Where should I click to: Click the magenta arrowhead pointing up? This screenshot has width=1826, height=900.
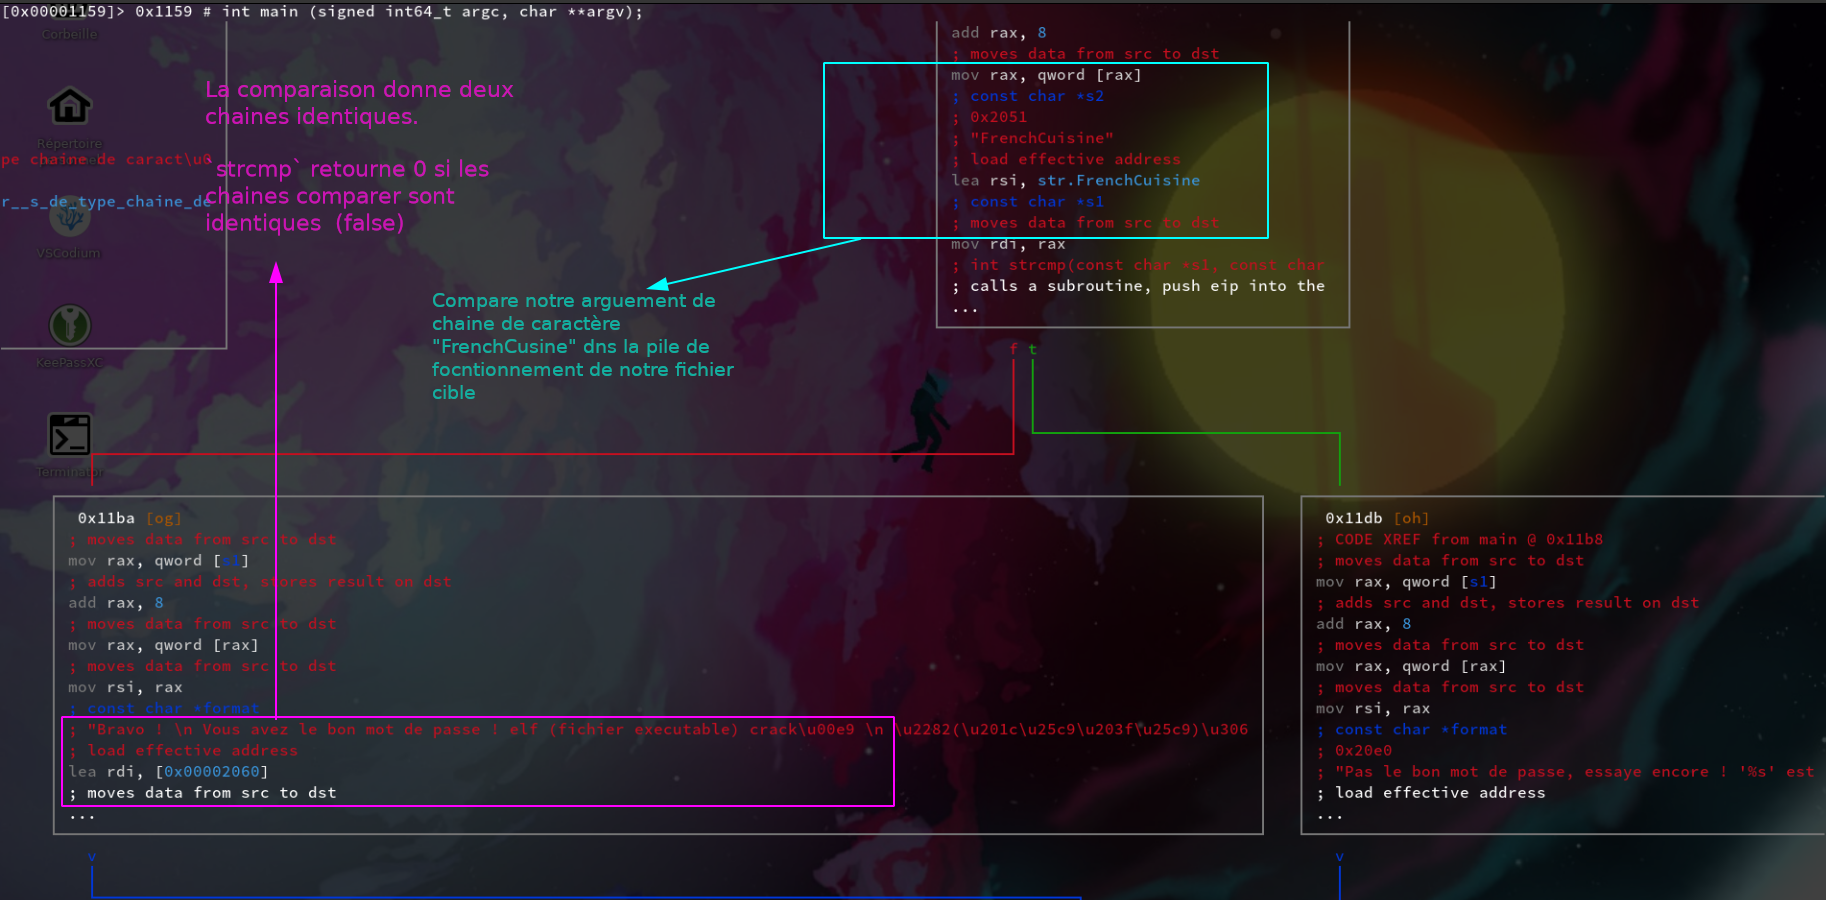[x=276, y=273]
